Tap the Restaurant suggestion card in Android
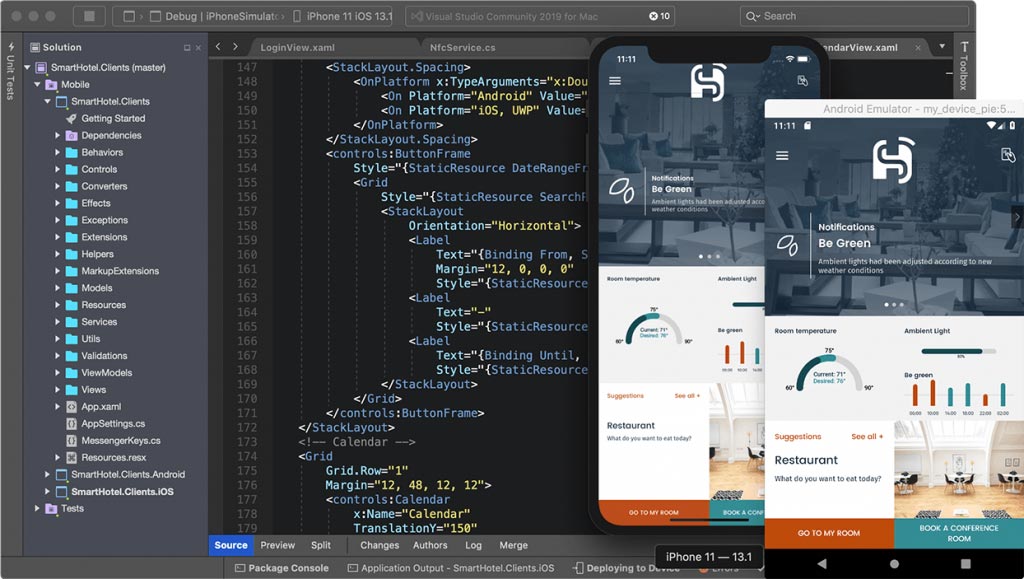The width and height of the screenshot is (1024, 579). pyautogui.click(x=829, y=469)
